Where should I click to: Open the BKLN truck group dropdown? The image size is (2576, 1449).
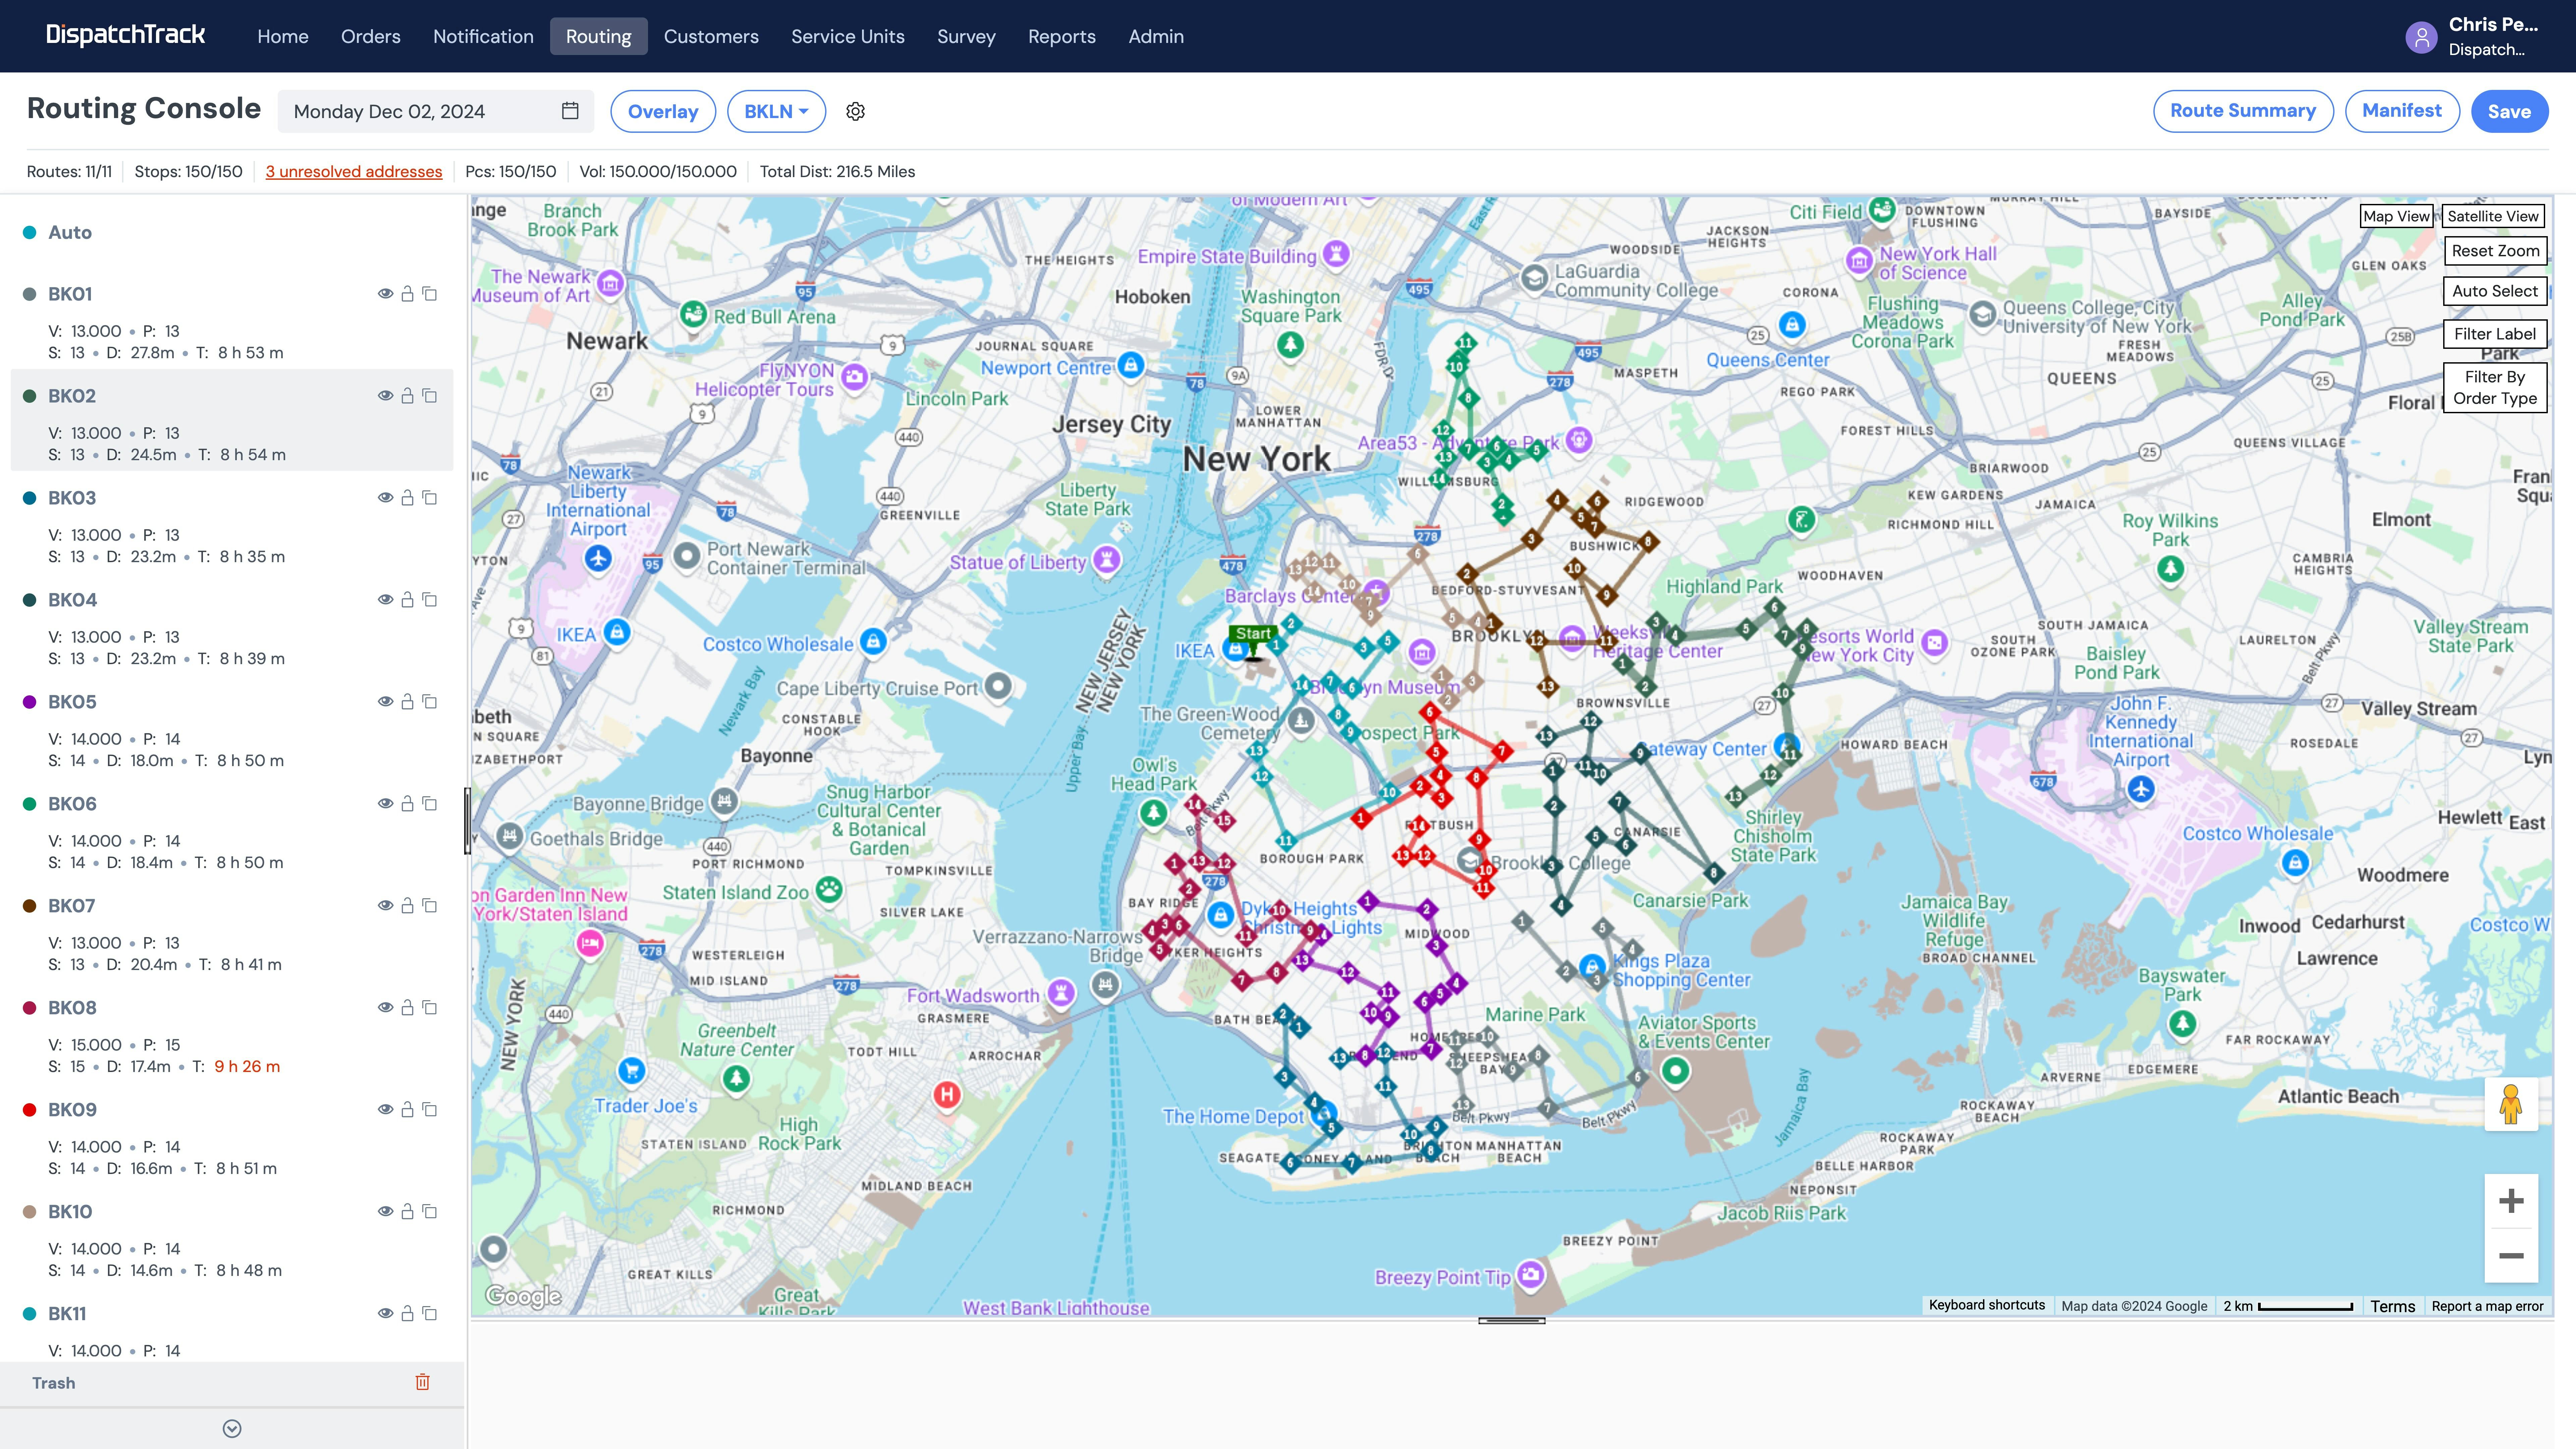click(776, 111)
